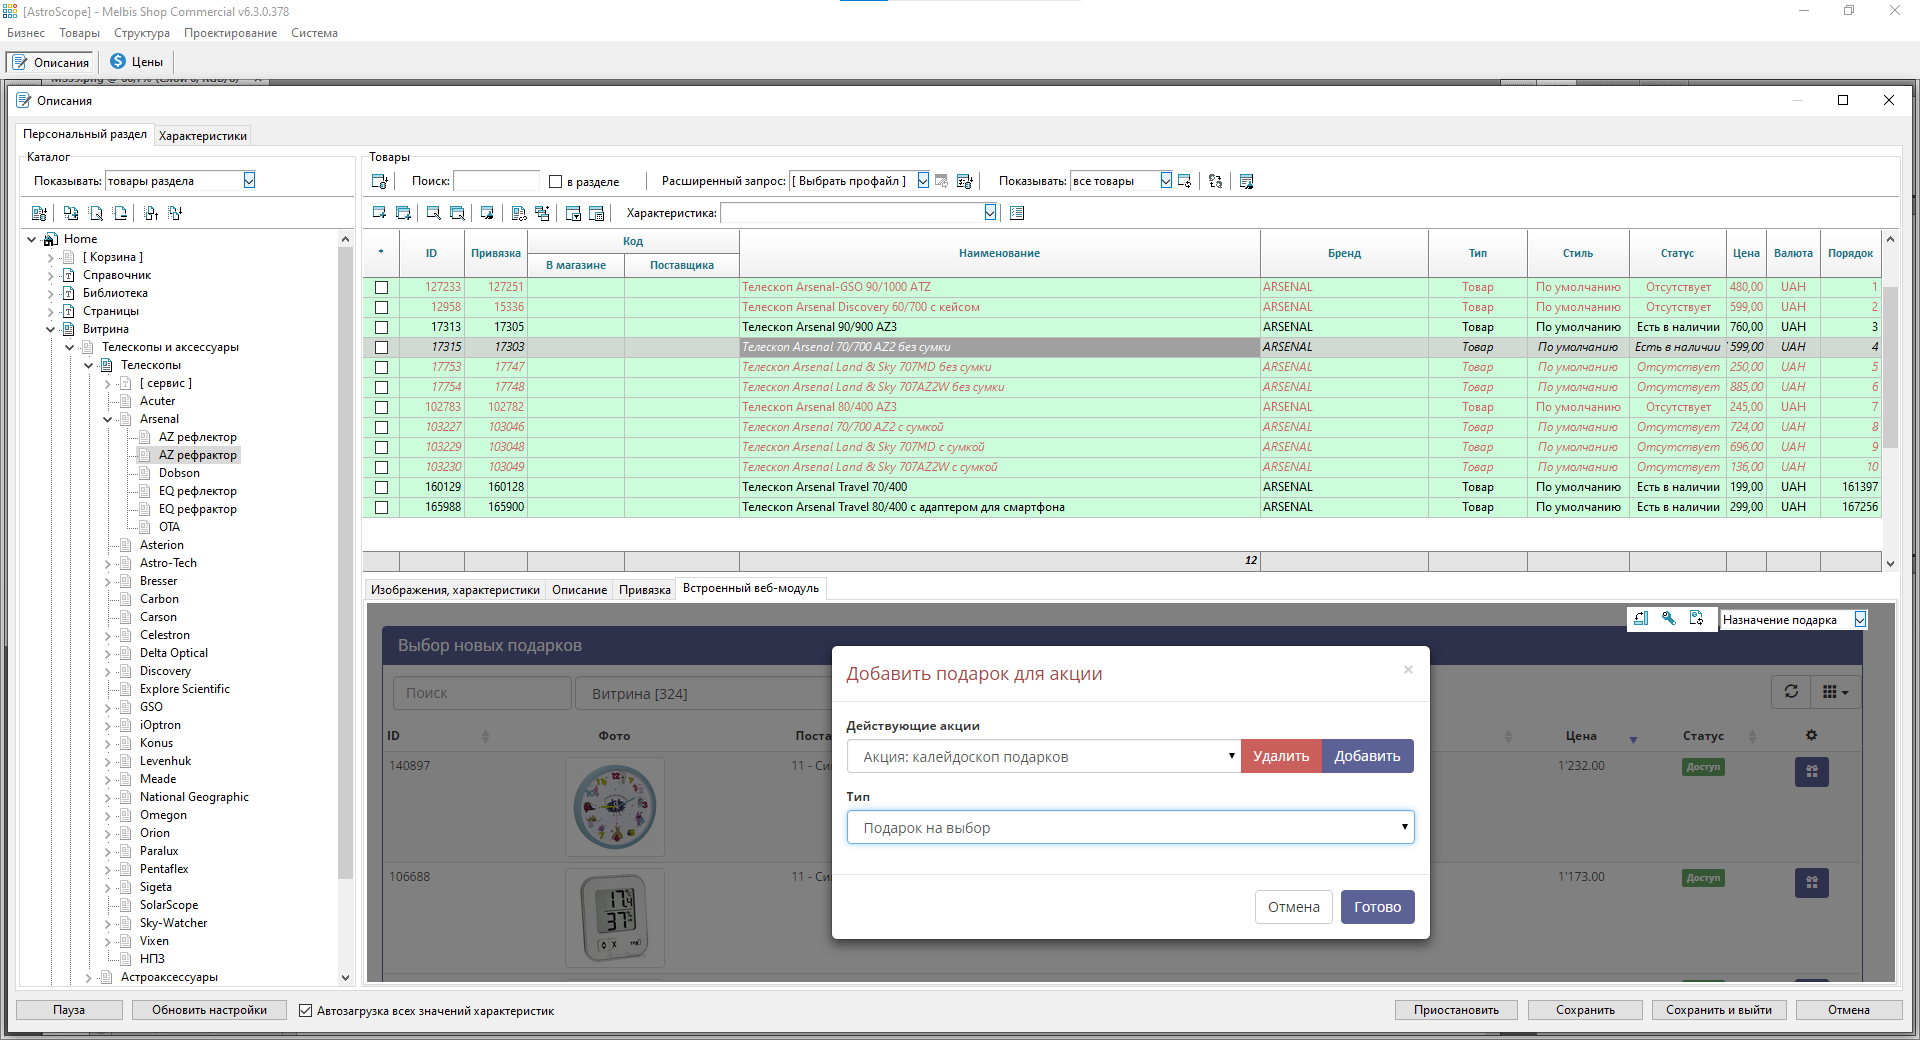
Task: Check the row for Телескоп Arsenal Travel 70/400
Action: (x=381, y=487)
